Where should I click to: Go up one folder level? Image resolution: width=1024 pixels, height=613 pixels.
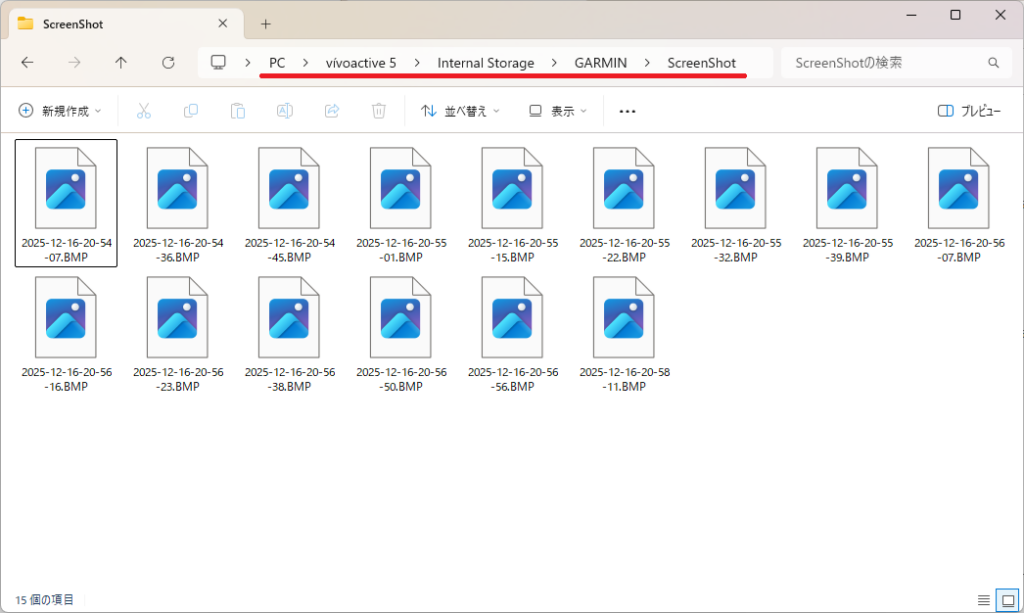[x=121, y=63]
